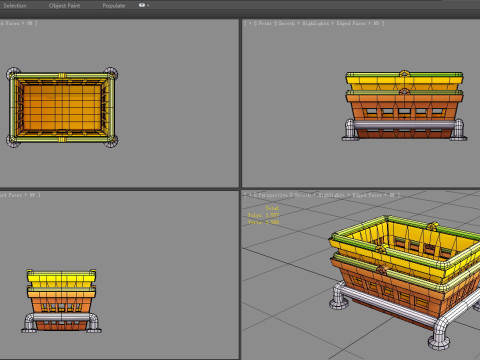480x360 pixels.
Task: Click the Total statistics heading
Action: click(x=272, y=208)
